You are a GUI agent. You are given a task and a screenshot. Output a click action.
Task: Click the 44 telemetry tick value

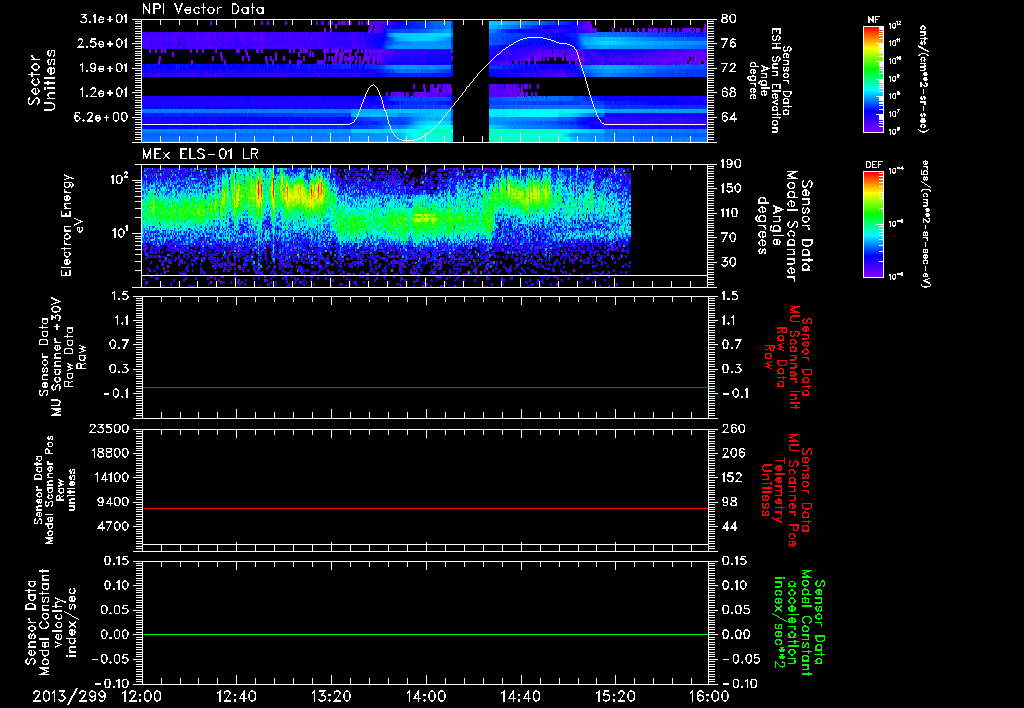click(x=729, y=526)
